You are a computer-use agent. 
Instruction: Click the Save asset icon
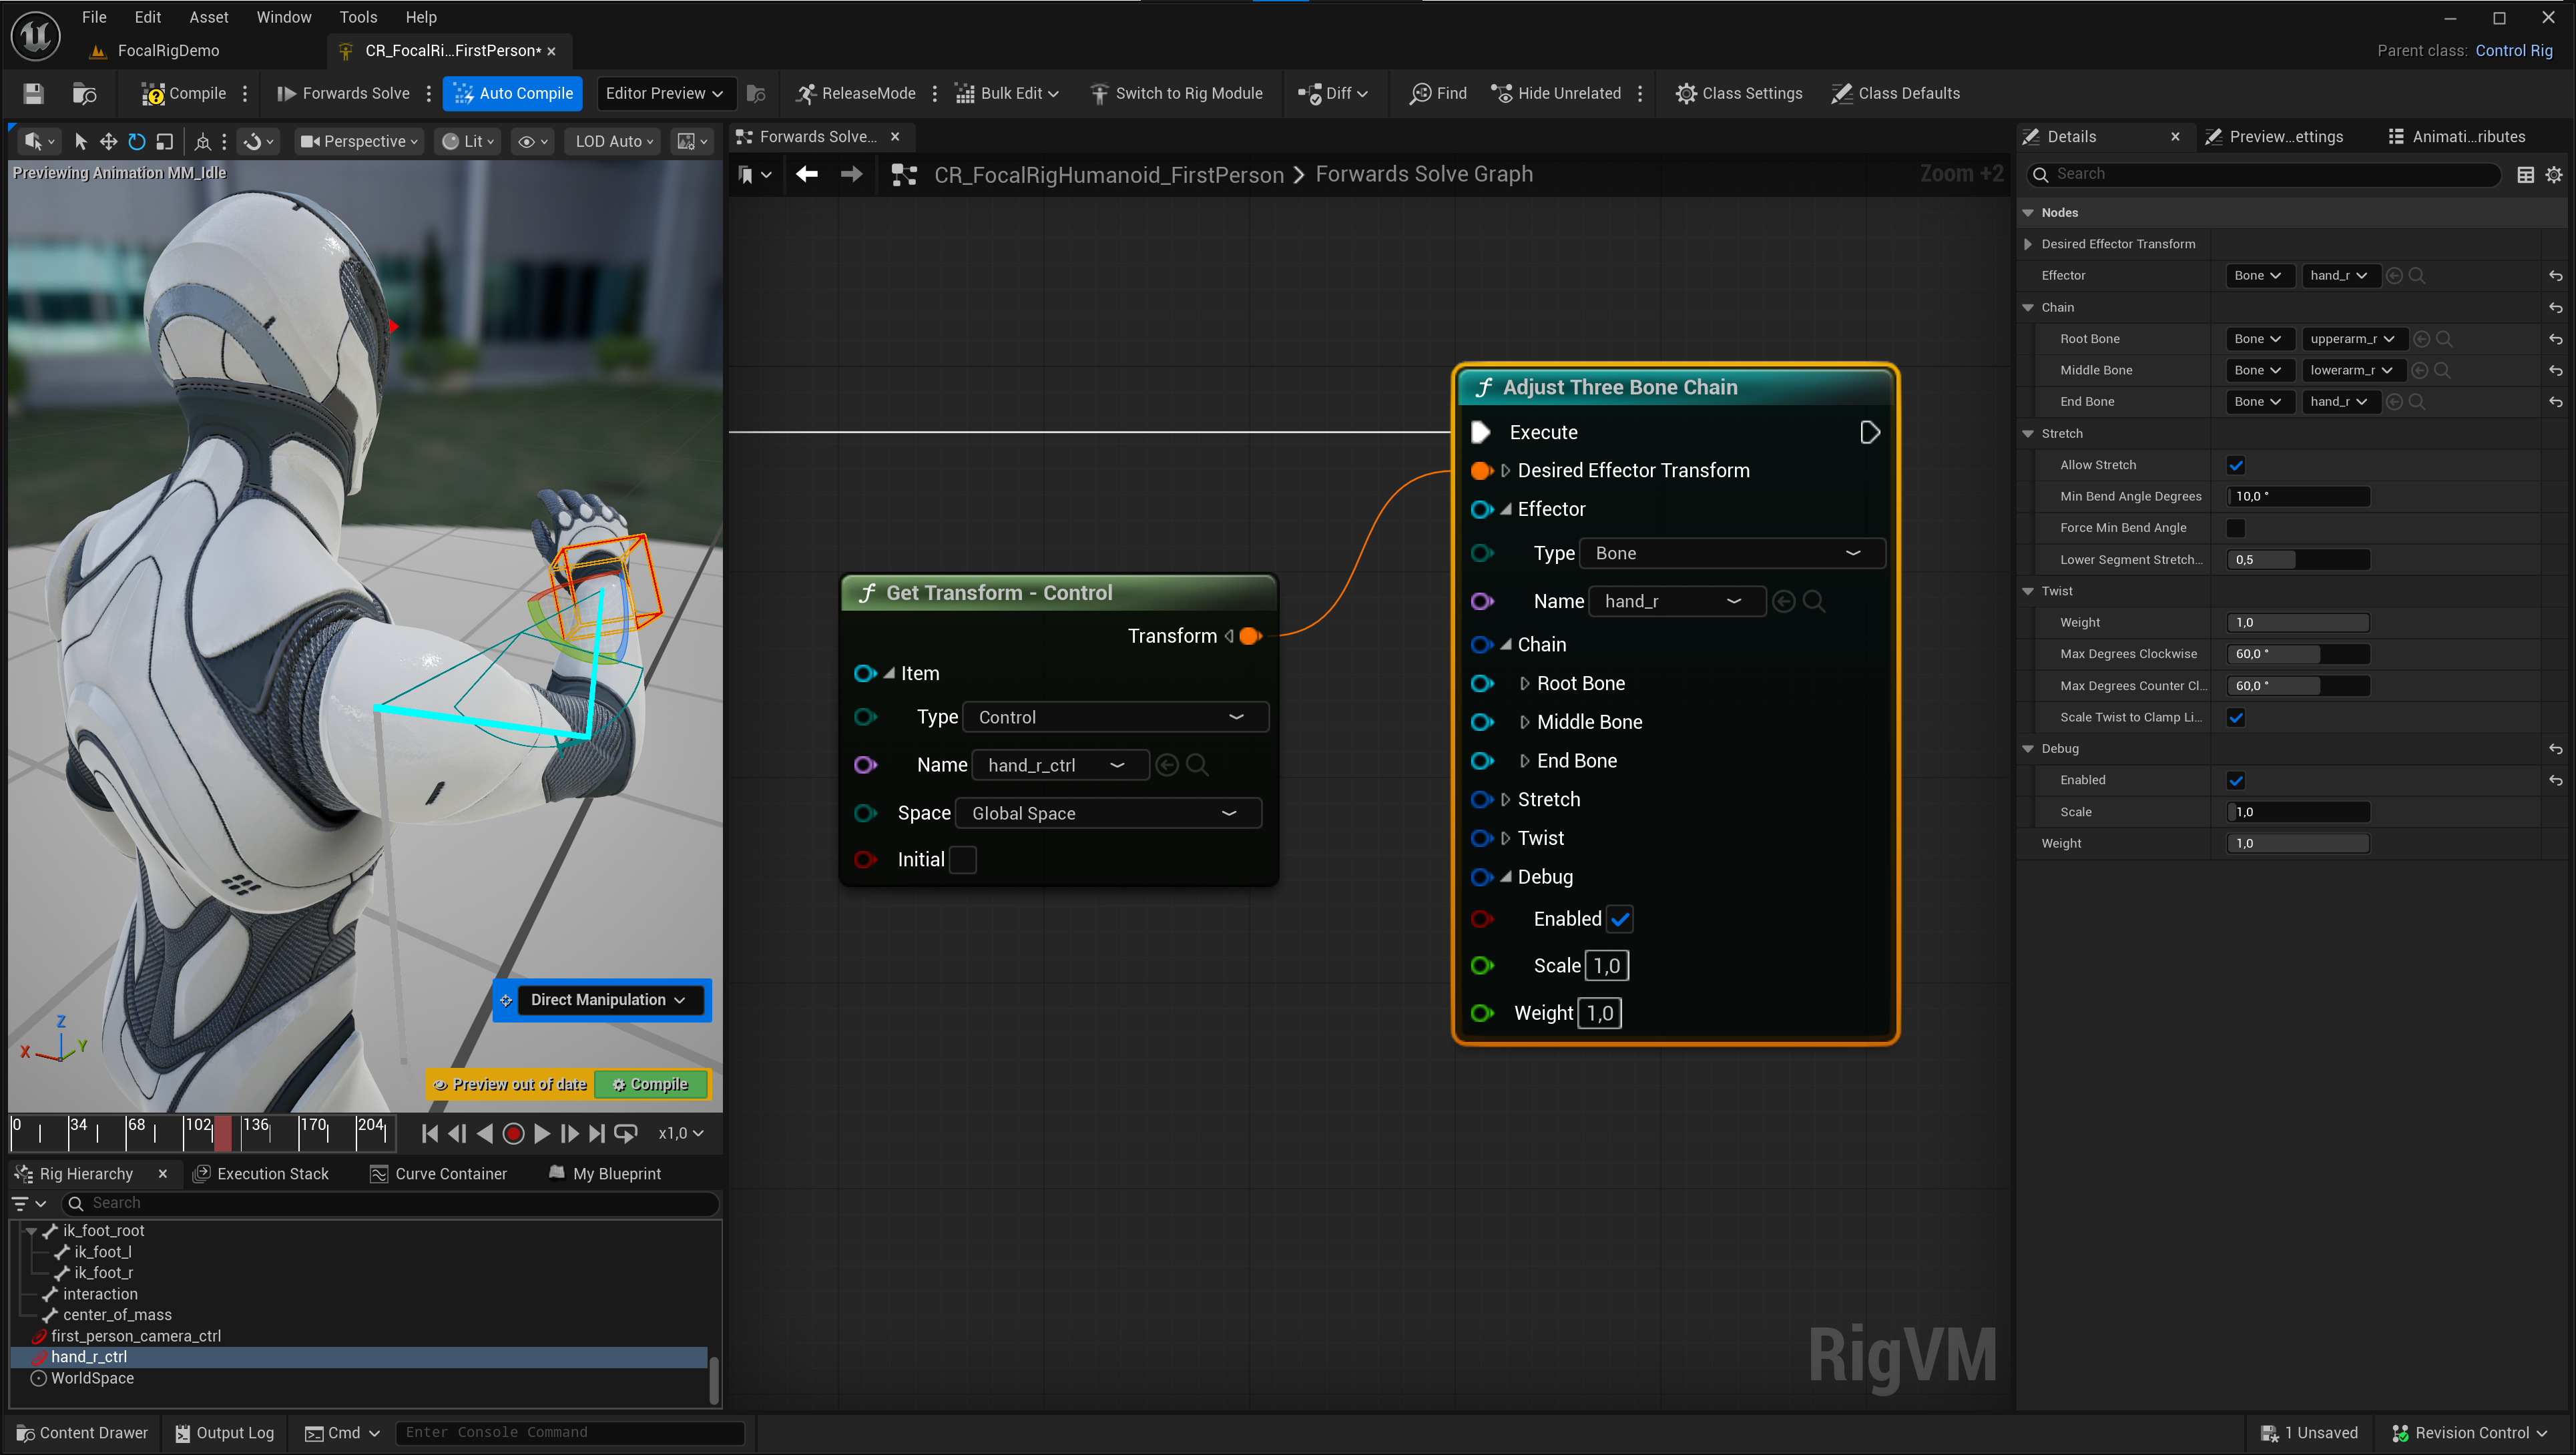[x=33, y=93]
